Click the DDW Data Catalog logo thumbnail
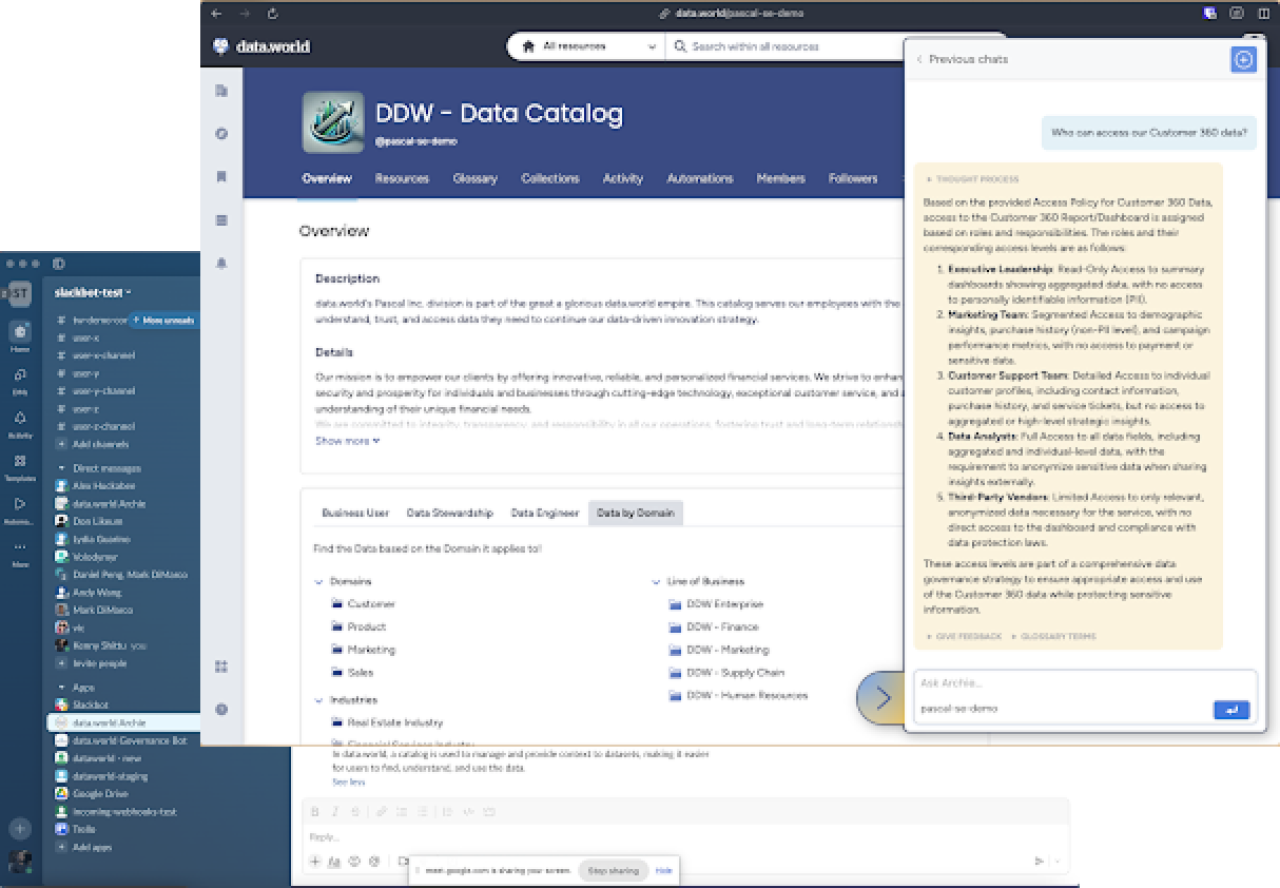The image size is (1280, 888). click(x=333, y=122)
